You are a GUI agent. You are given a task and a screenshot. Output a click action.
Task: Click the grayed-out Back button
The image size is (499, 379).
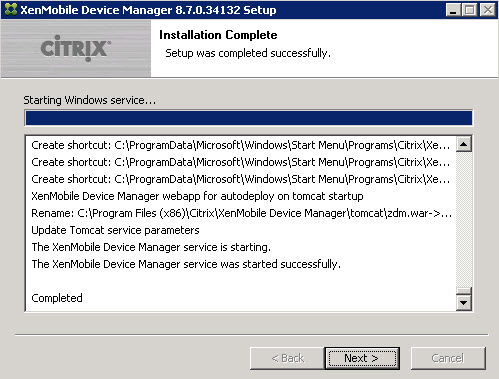287,358
